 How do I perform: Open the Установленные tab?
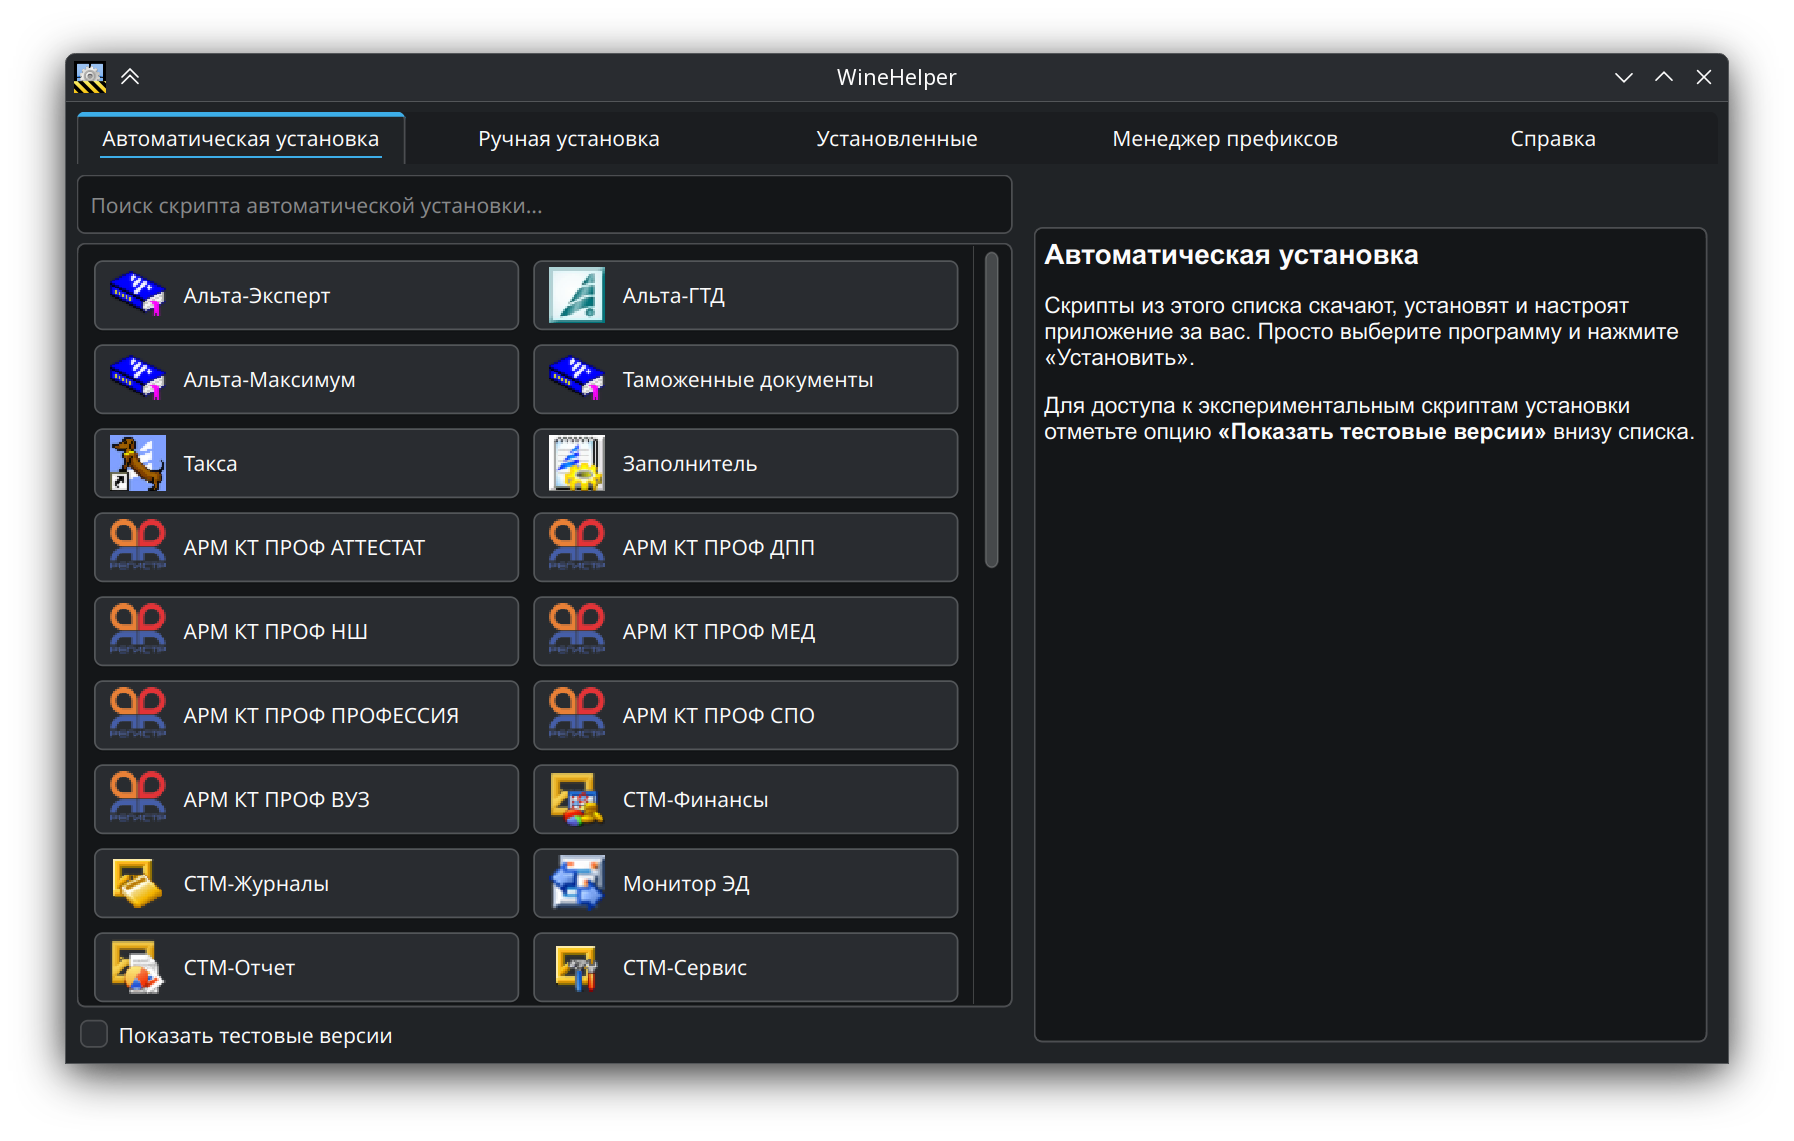click(x=896, y=138)
